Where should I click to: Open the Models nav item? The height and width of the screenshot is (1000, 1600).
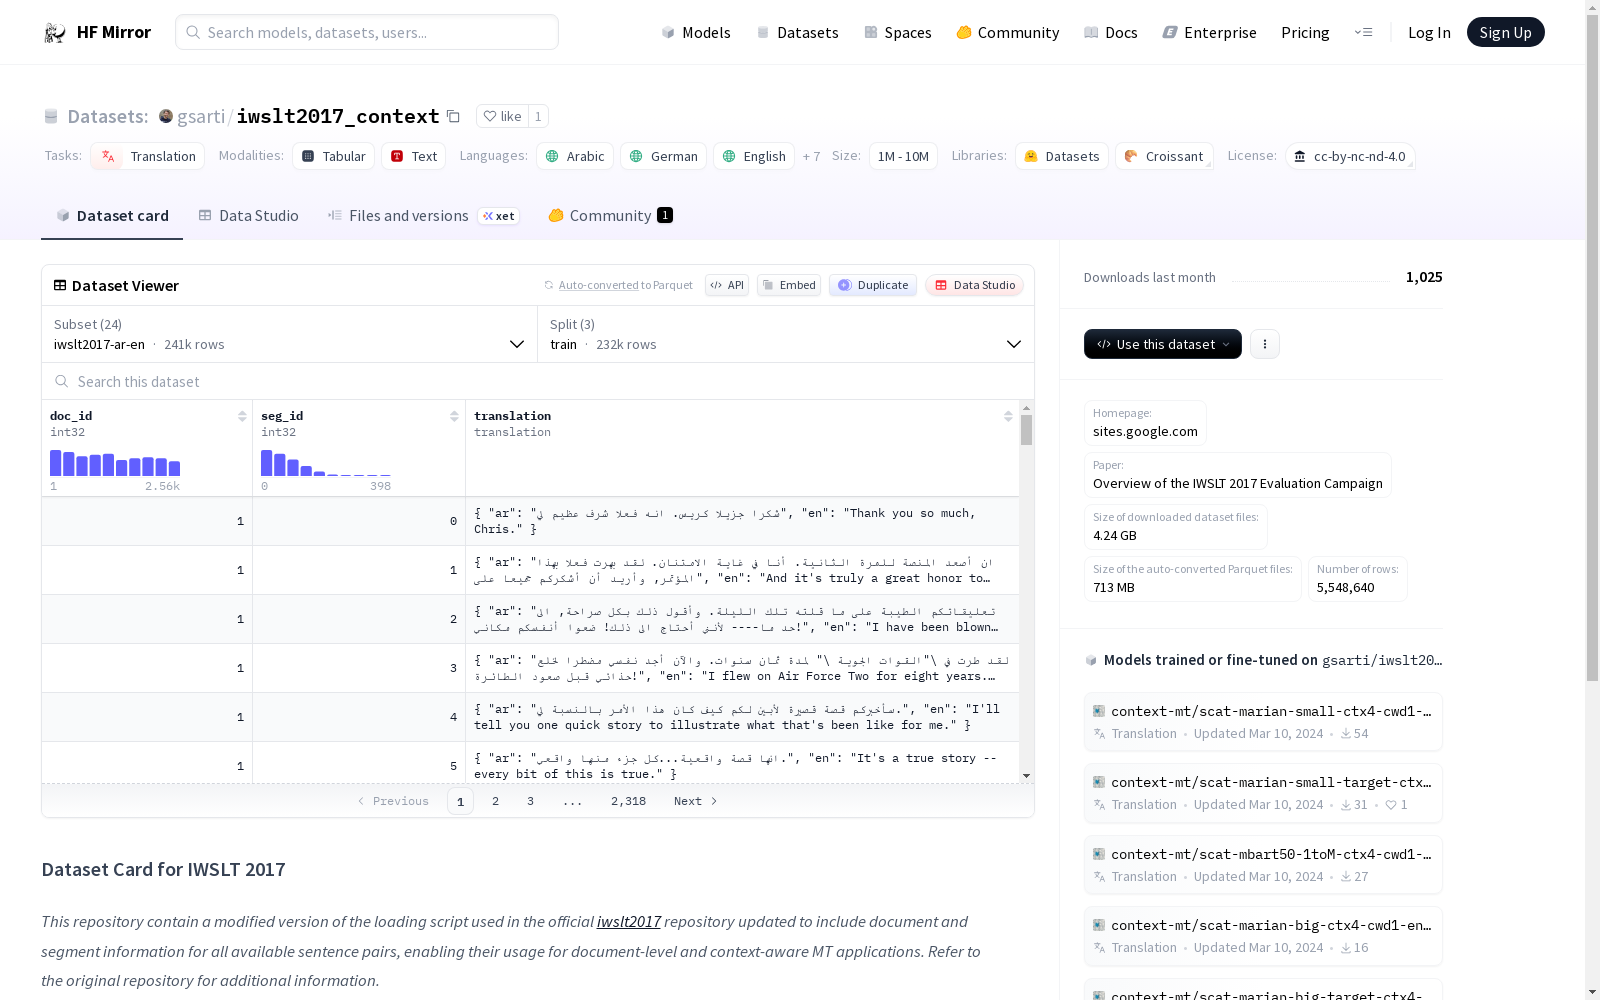point(696,32)
